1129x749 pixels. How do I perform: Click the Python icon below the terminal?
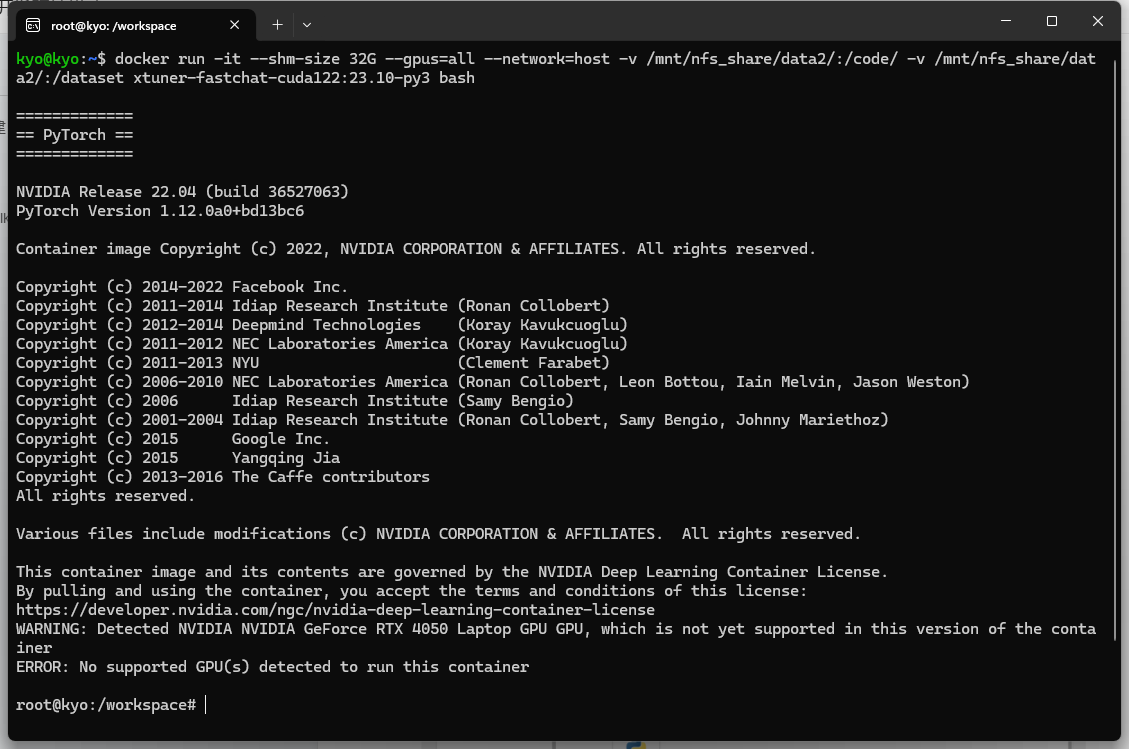point(634,744)
